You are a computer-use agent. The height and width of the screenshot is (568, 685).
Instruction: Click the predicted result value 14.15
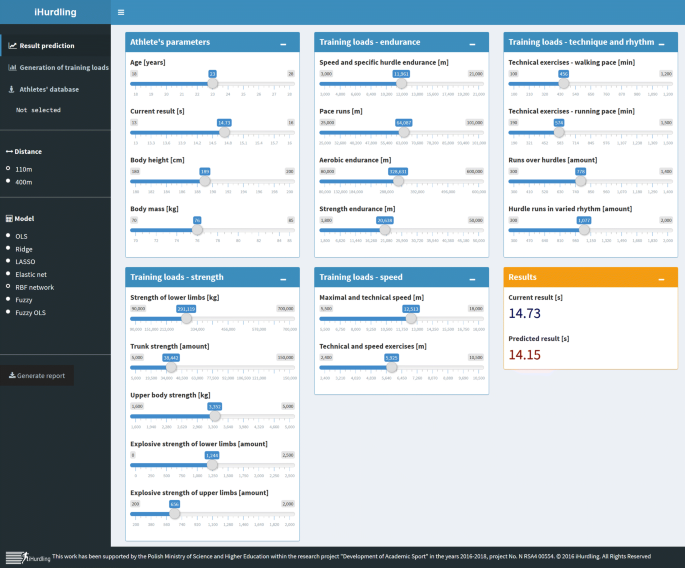coord(525,355)
